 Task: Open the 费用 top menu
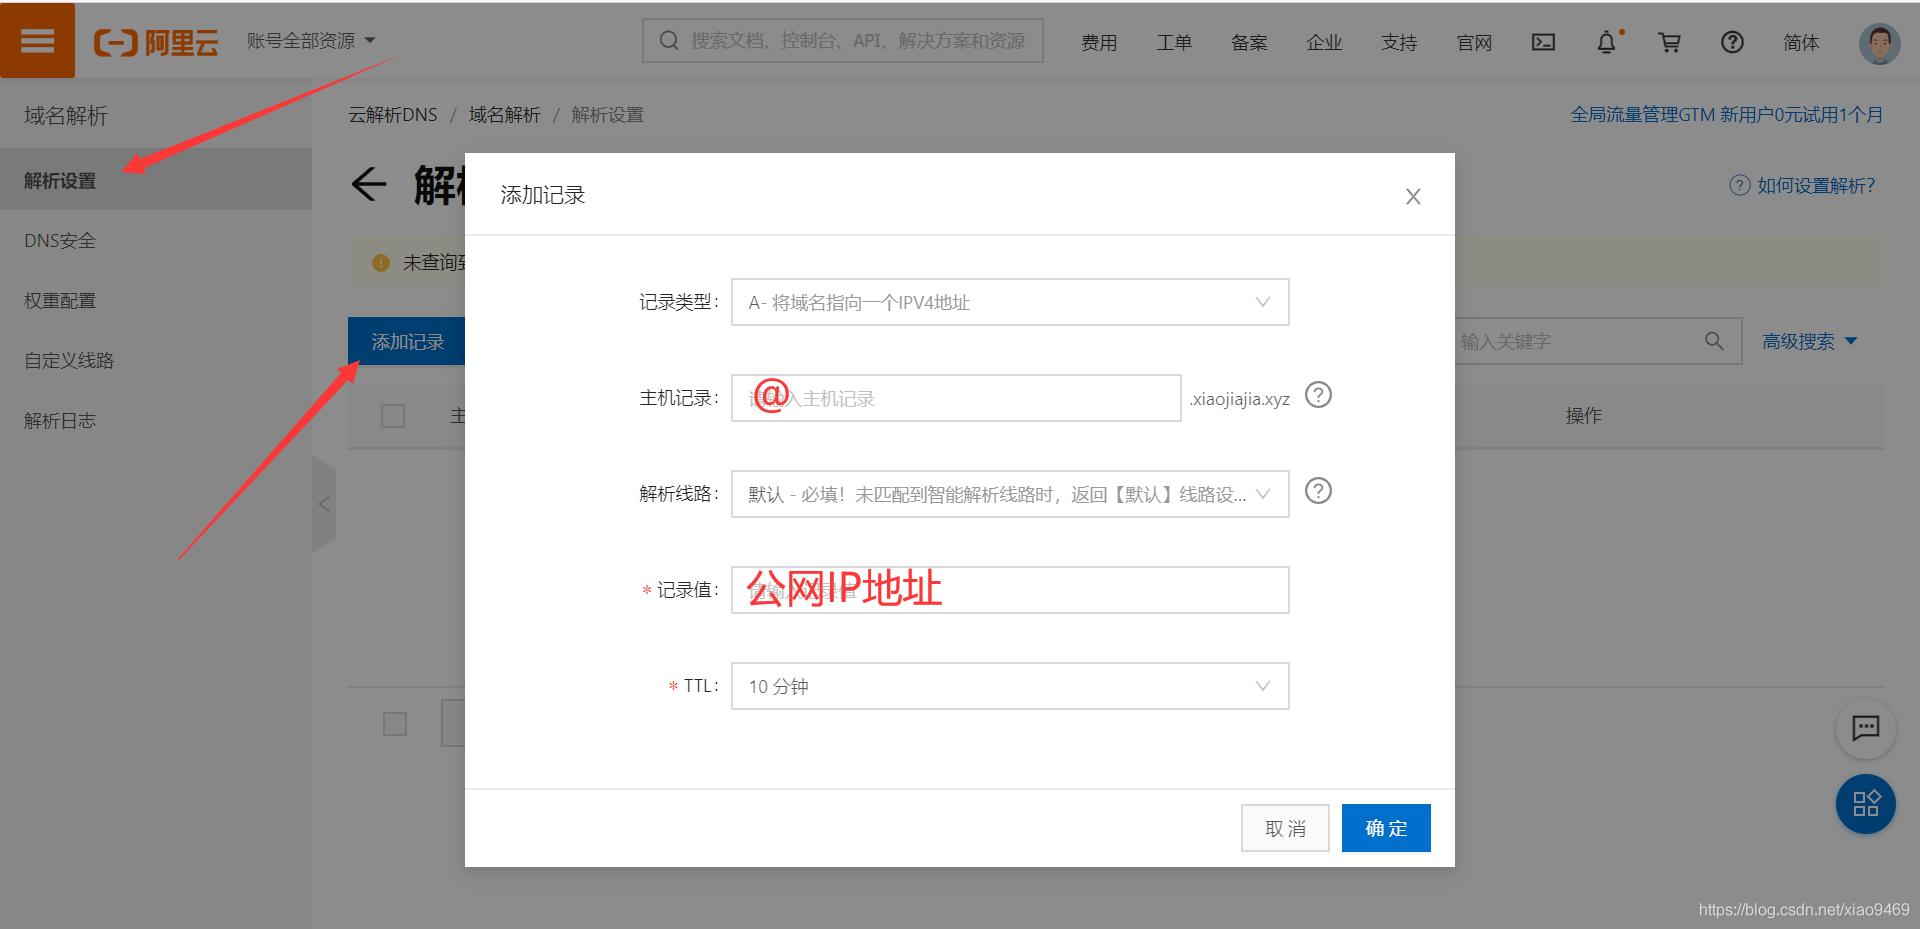pos(1099,42)
